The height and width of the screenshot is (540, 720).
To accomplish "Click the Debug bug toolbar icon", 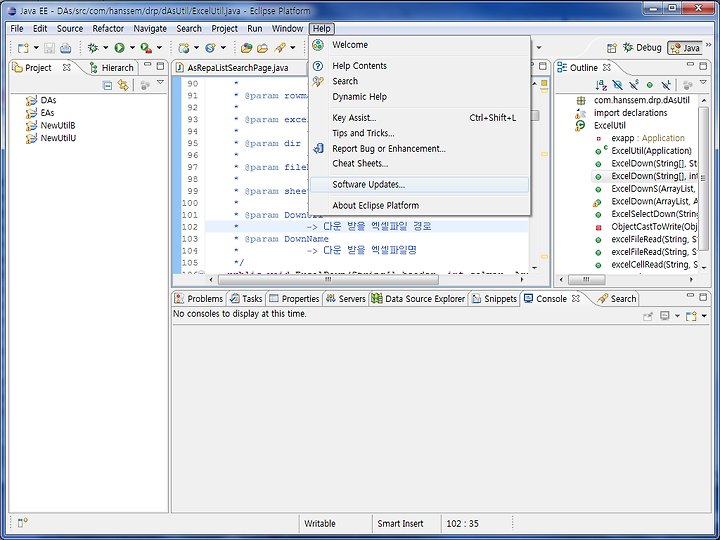I will coord(93,48).
